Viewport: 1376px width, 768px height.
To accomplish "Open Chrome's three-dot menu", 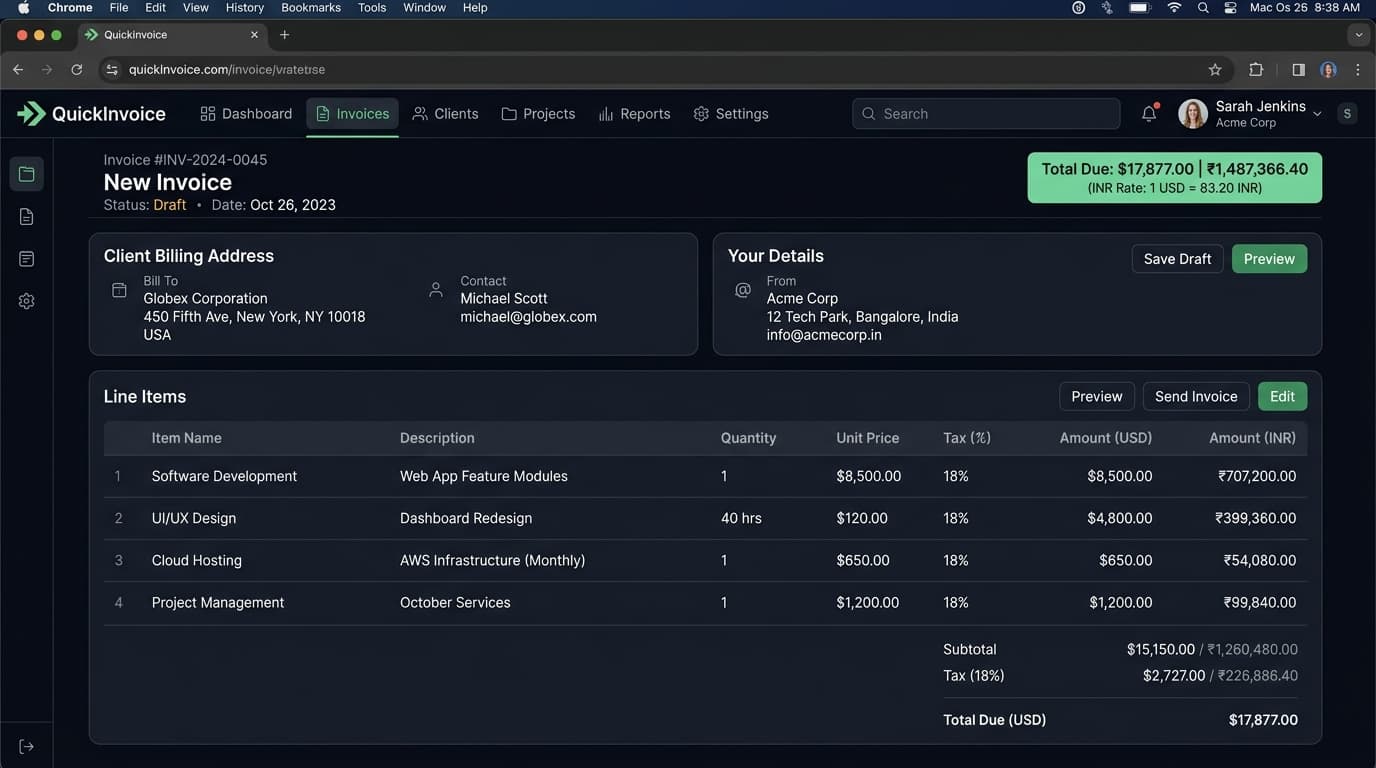I will click(1357, 70).
